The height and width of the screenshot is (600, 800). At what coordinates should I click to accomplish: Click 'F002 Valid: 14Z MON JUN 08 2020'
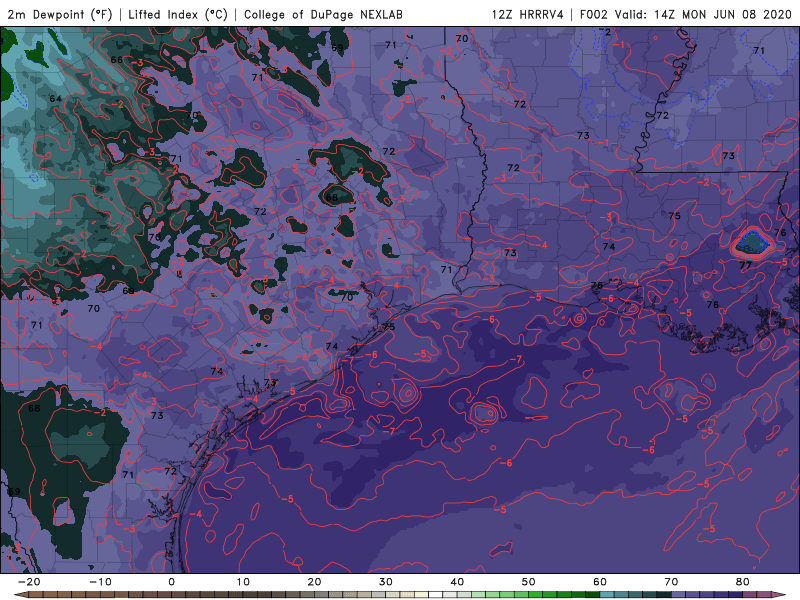[x=685, y=15]
